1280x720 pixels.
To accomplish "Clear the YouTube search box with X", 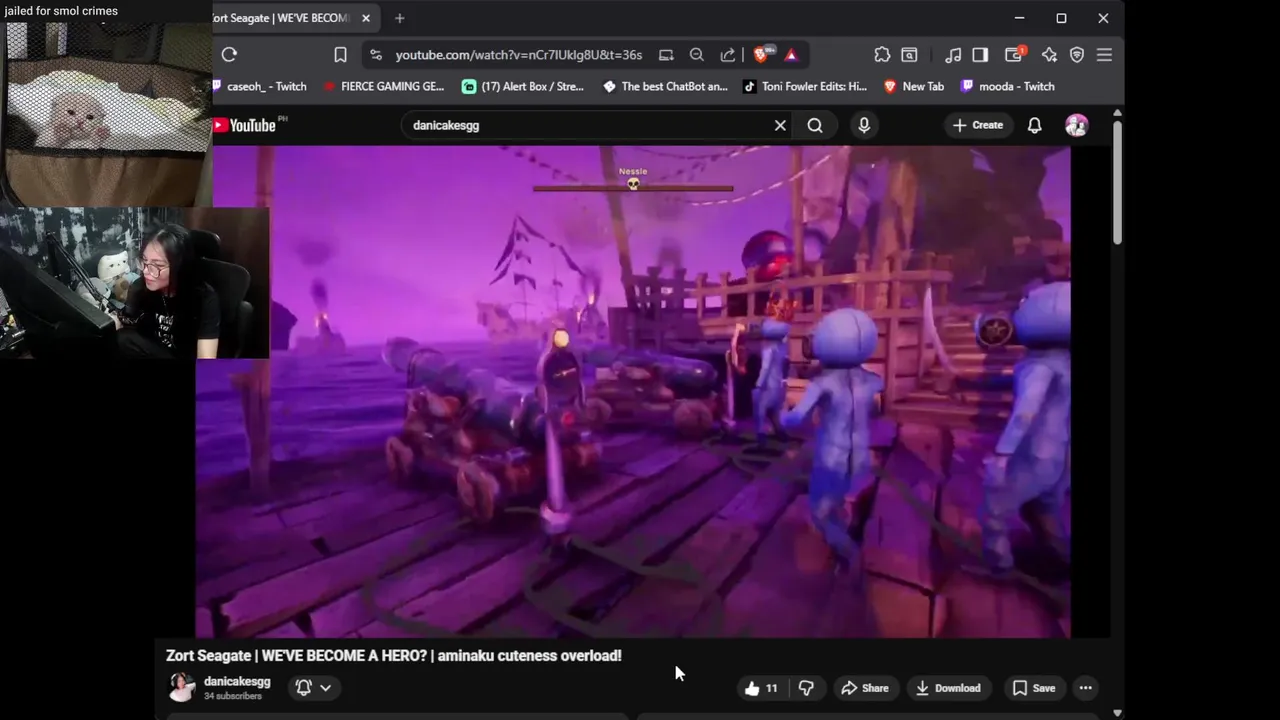I will click(x=780, y=125).
